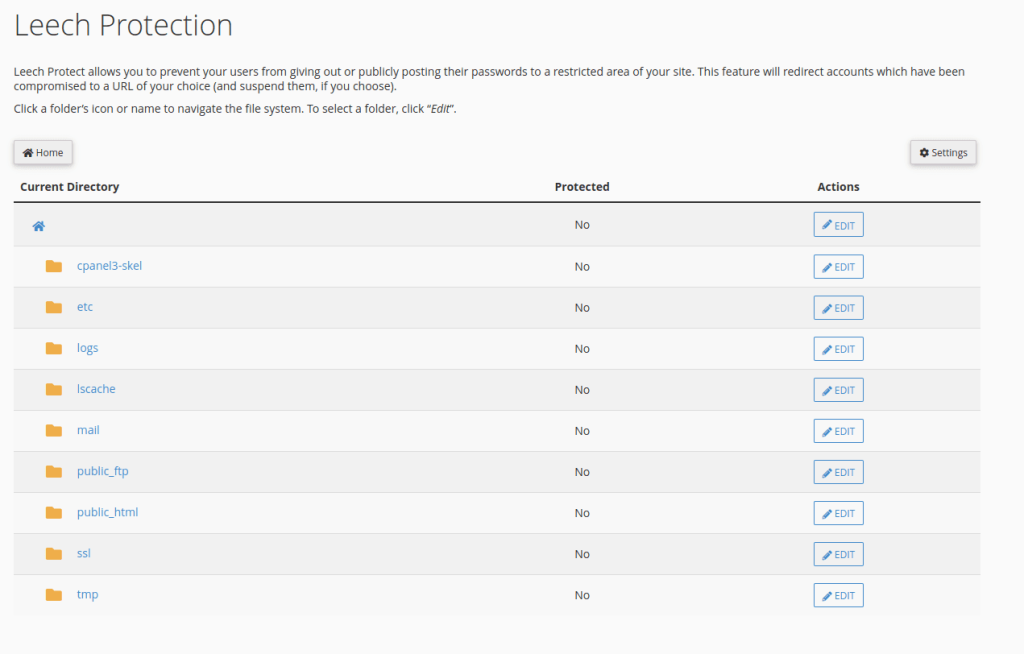This screenshot has width=1024, height=654.
Task: Click Edit for the public_html row
Action: pyautogui.click(x=838, y=513)
